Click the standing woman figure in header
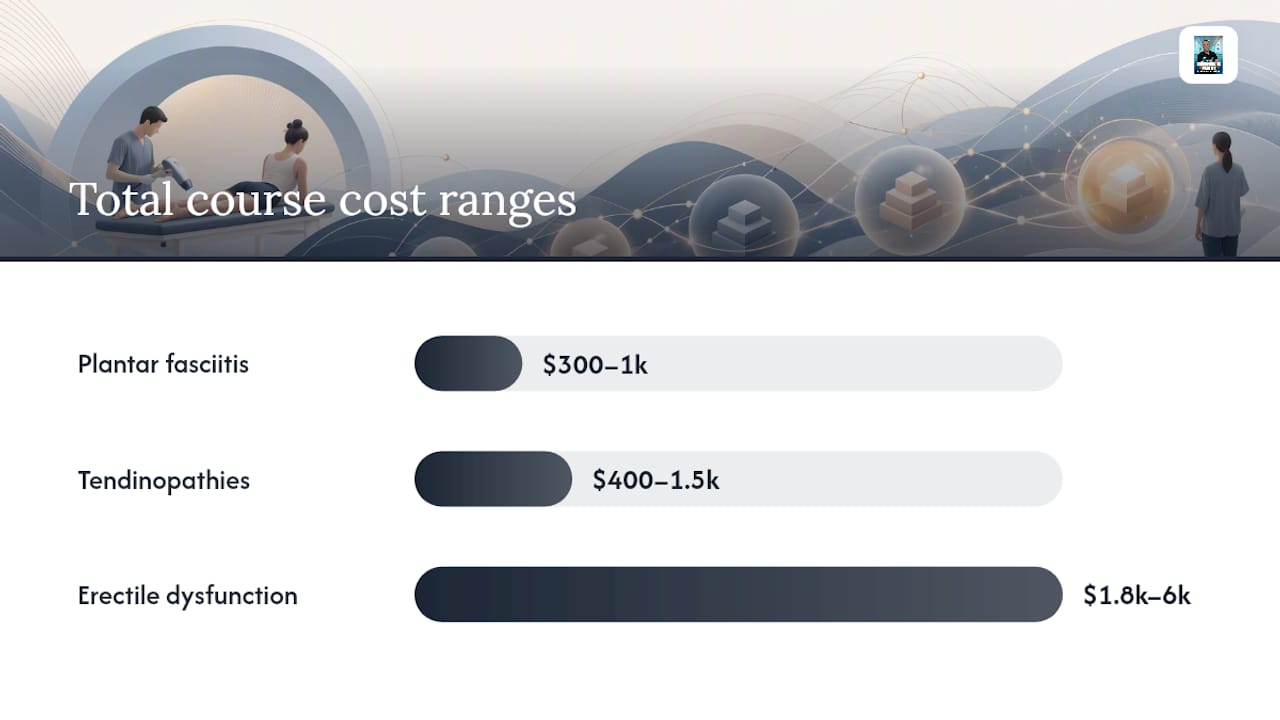This screenshot has height=720, width=1280. tap(1221, 193)
